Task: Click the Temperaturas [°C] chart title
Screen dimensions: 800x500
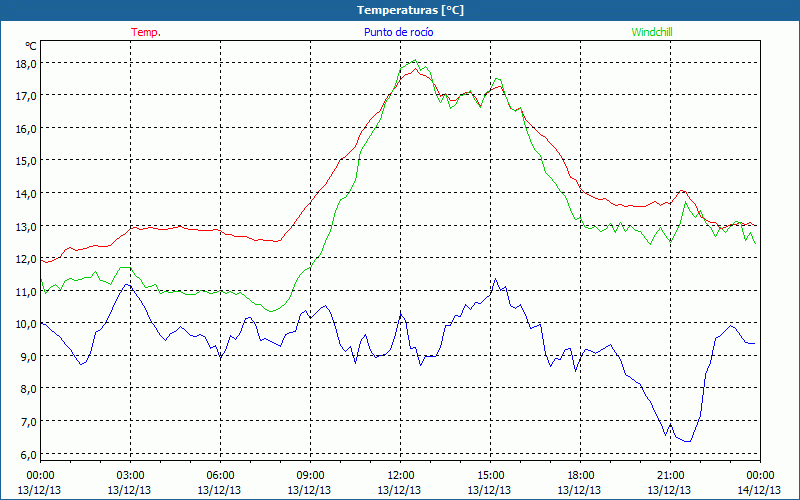Action: coord(410,10)
